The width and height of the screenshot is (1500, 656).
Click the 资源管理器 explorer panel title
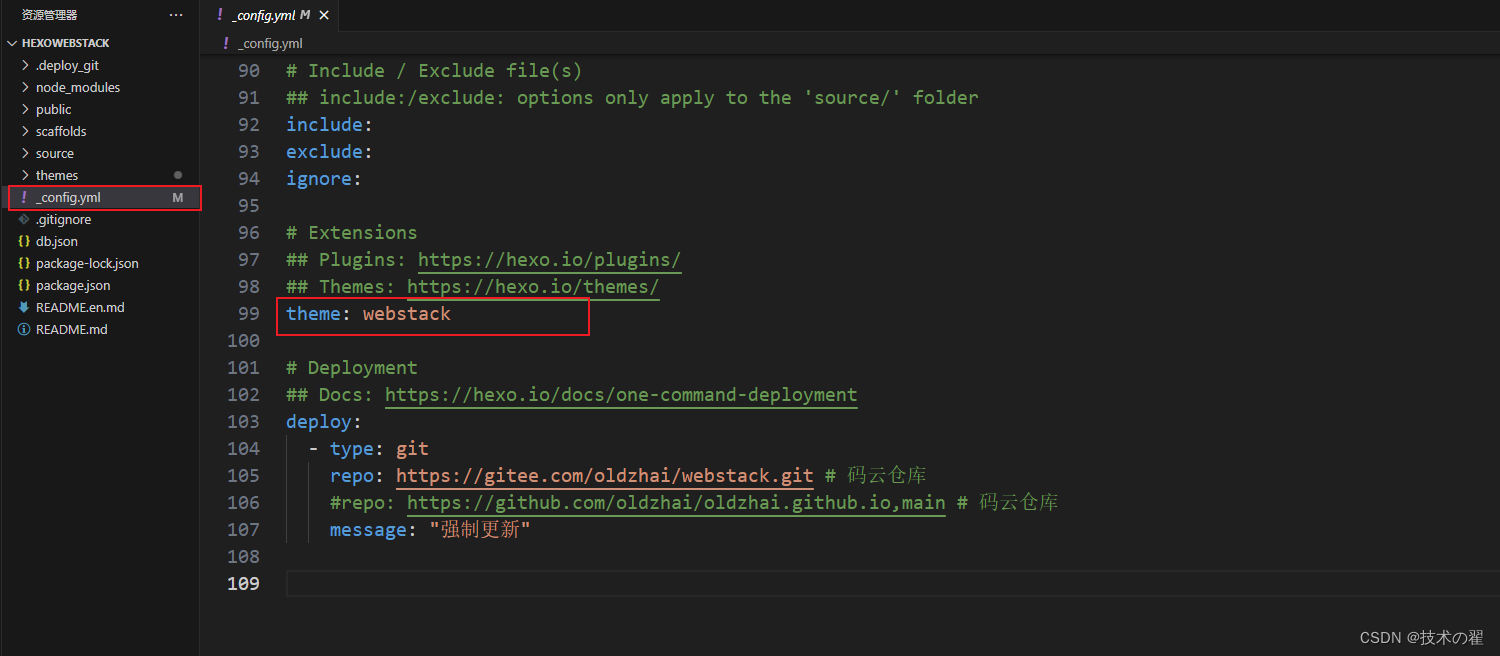50,15
